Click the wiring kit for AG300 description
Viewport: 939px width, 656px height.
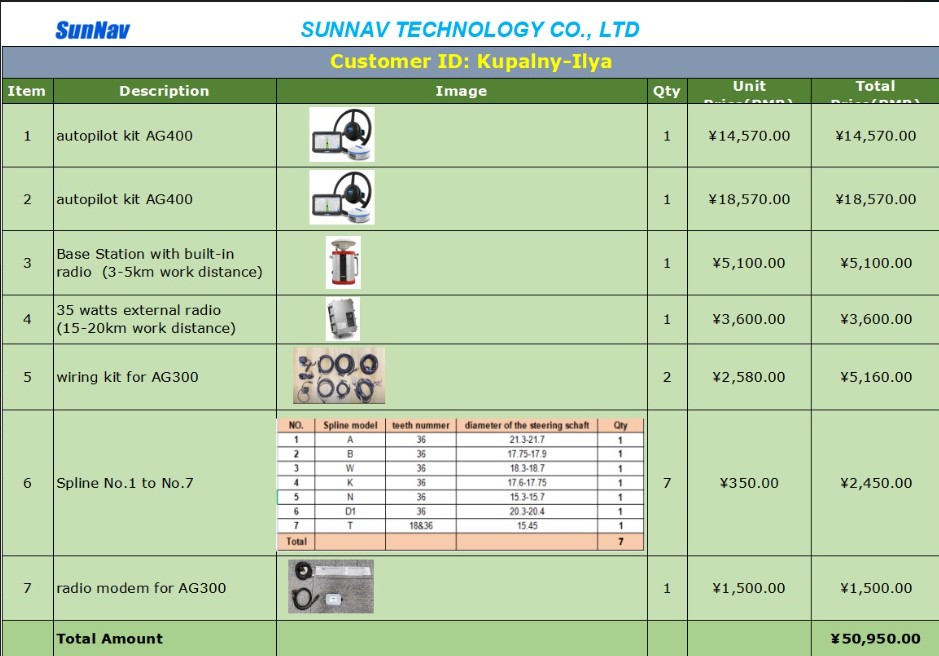pyautogui.click(x=127, y=377)
